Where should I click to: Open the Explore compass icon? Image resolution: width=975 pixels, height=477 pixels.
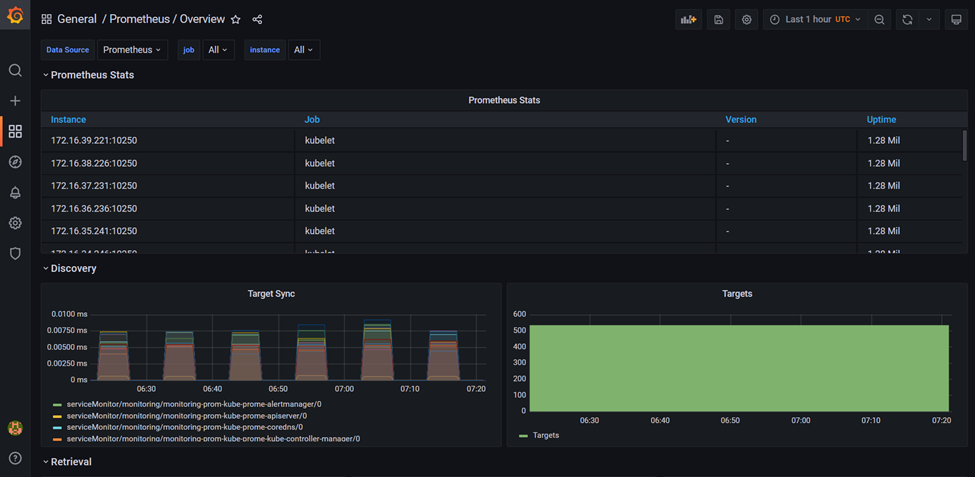tap(15, 162)
